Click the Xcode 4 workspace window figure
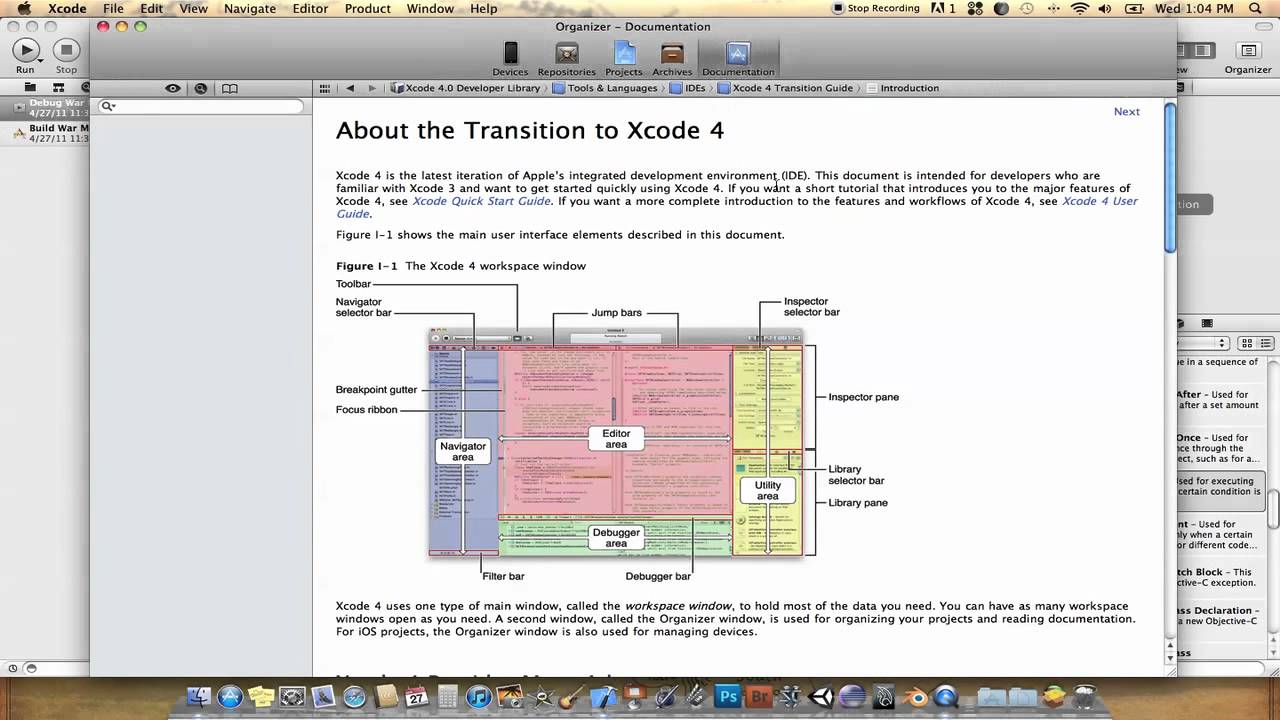This screenshot has width=1280, height=720. point(616,443)
